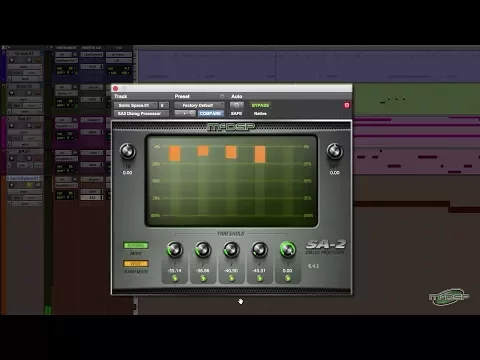Open plugin automation enable dialog icon
Screen dimensions: 480x360
[236, 105]
